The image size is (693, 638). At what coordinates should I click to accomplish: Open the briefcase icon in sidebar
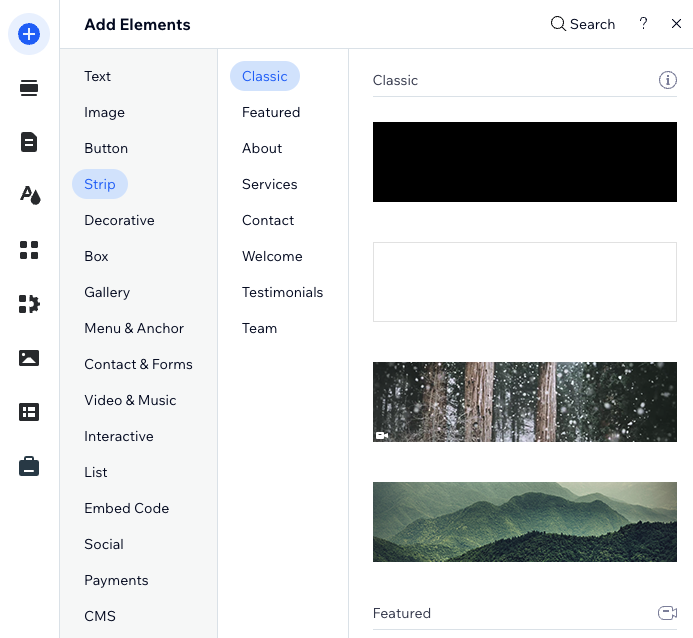[29, 467]
